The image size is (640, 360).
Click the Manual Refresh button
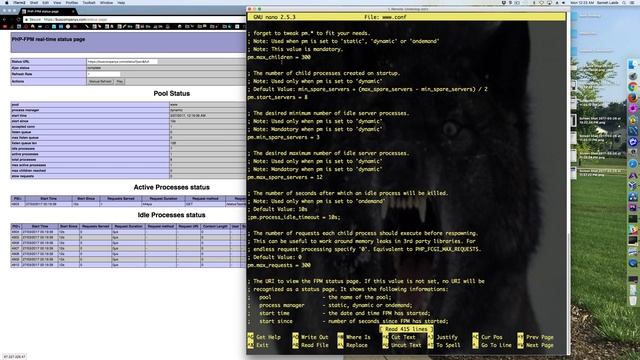click(100, 82)
